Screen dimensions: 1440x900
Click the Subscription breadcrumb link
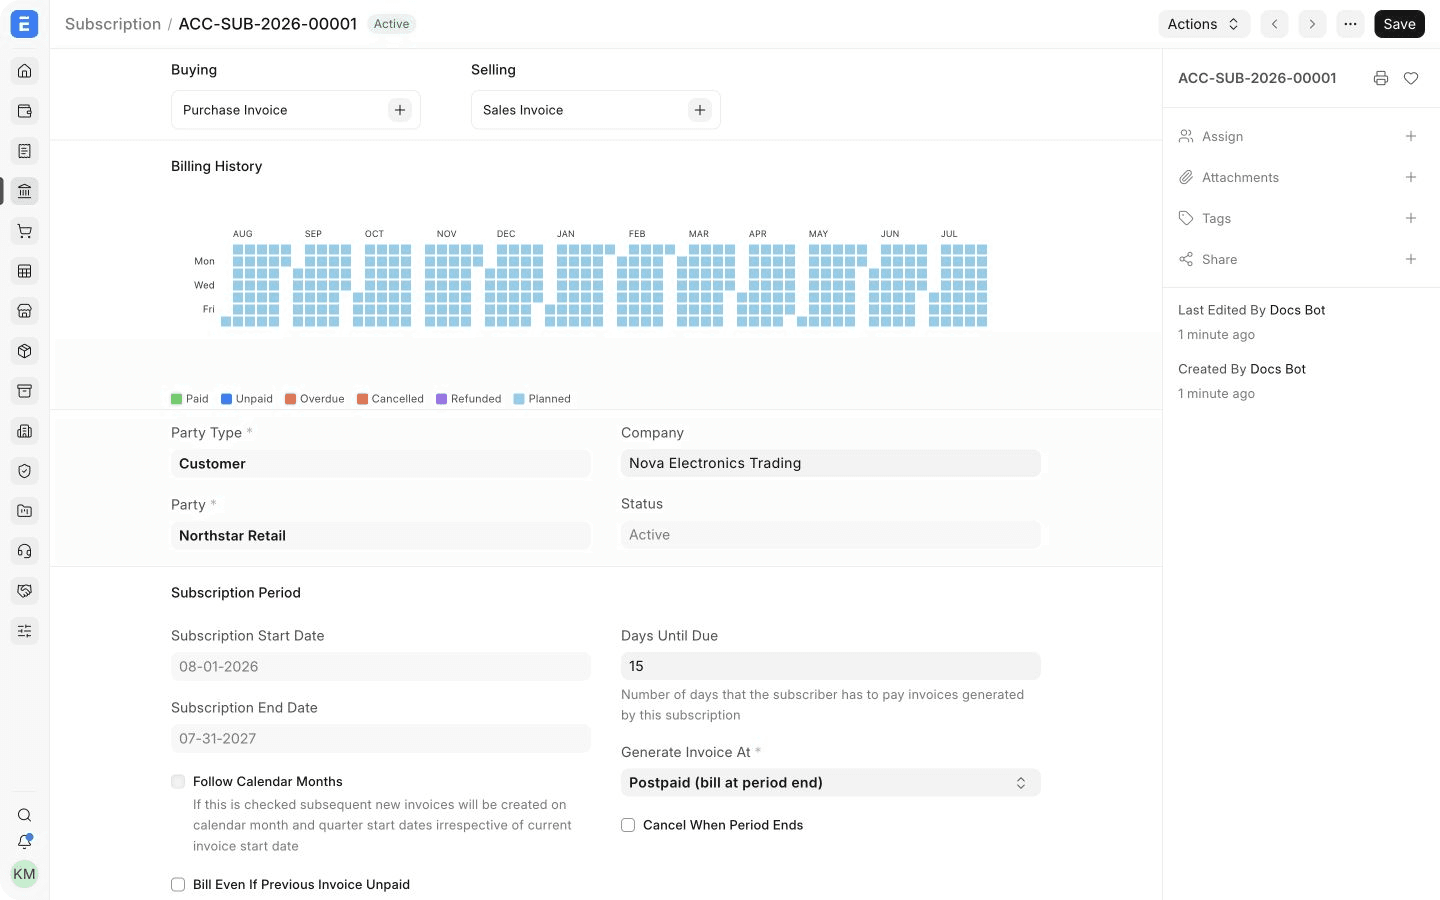(x=113, y=24)
